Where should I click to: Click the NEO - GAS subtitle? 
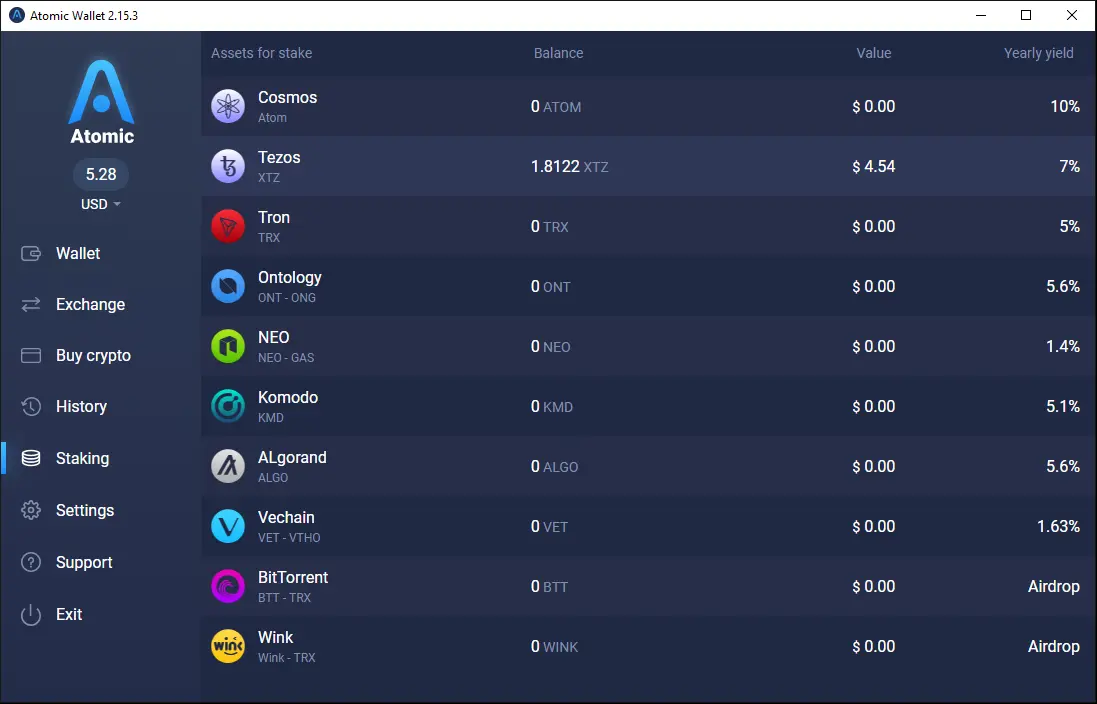[x=286, y=358]
